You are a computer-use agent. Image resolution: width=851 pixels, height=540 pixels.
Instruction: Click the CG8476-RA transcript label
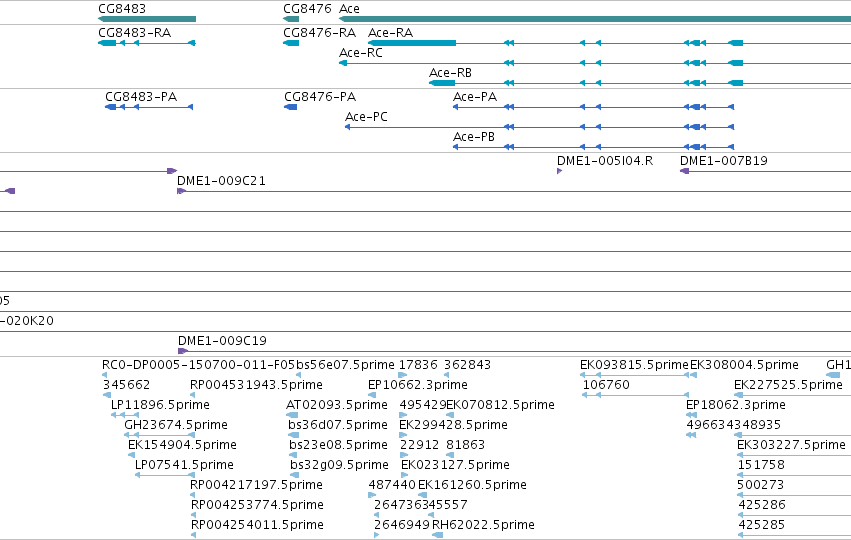click(x=320, y=33)
